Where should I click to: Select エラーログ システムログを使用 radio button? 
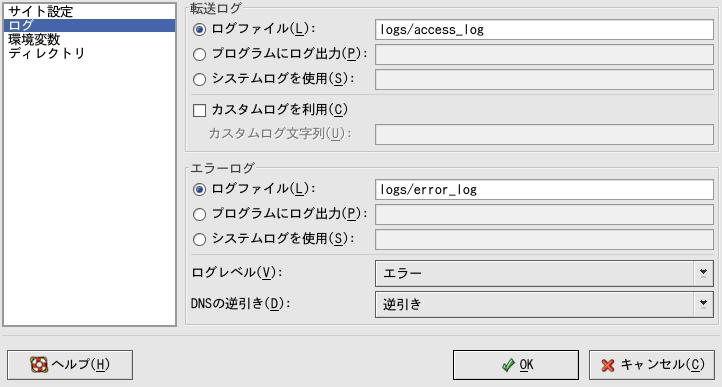click(x=199, y=239)
